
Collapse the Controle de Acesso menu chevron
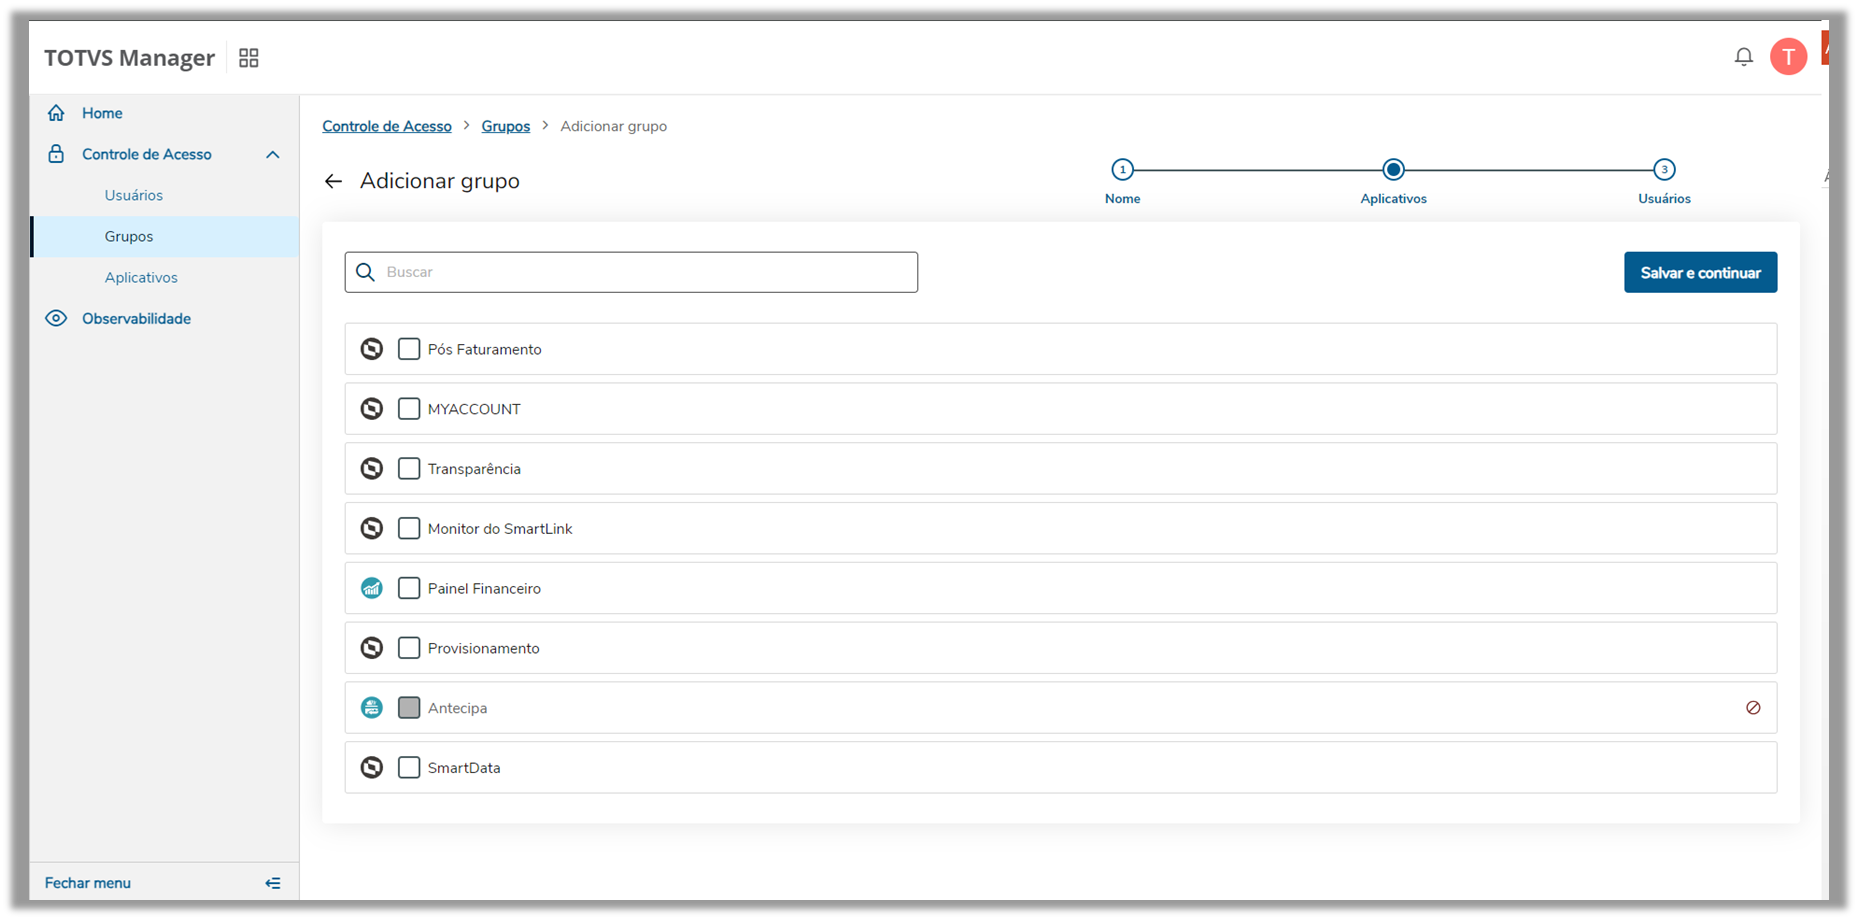[273, 155]
